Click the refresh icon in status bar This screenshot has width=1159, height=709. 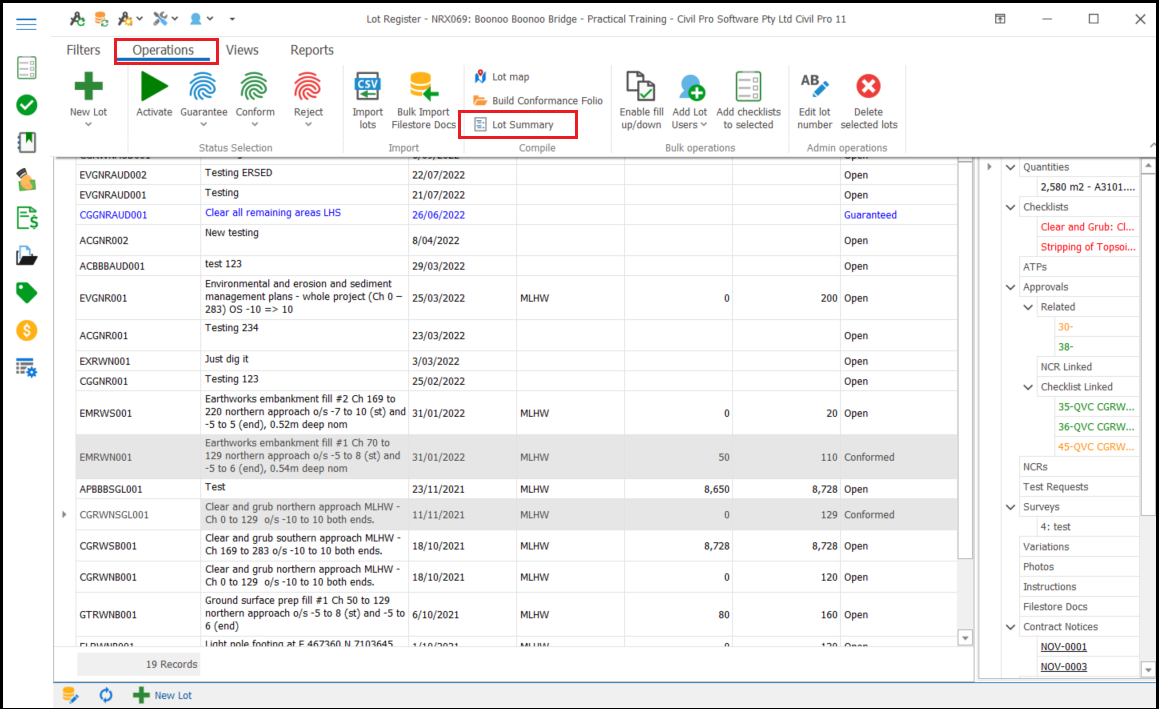106,695
